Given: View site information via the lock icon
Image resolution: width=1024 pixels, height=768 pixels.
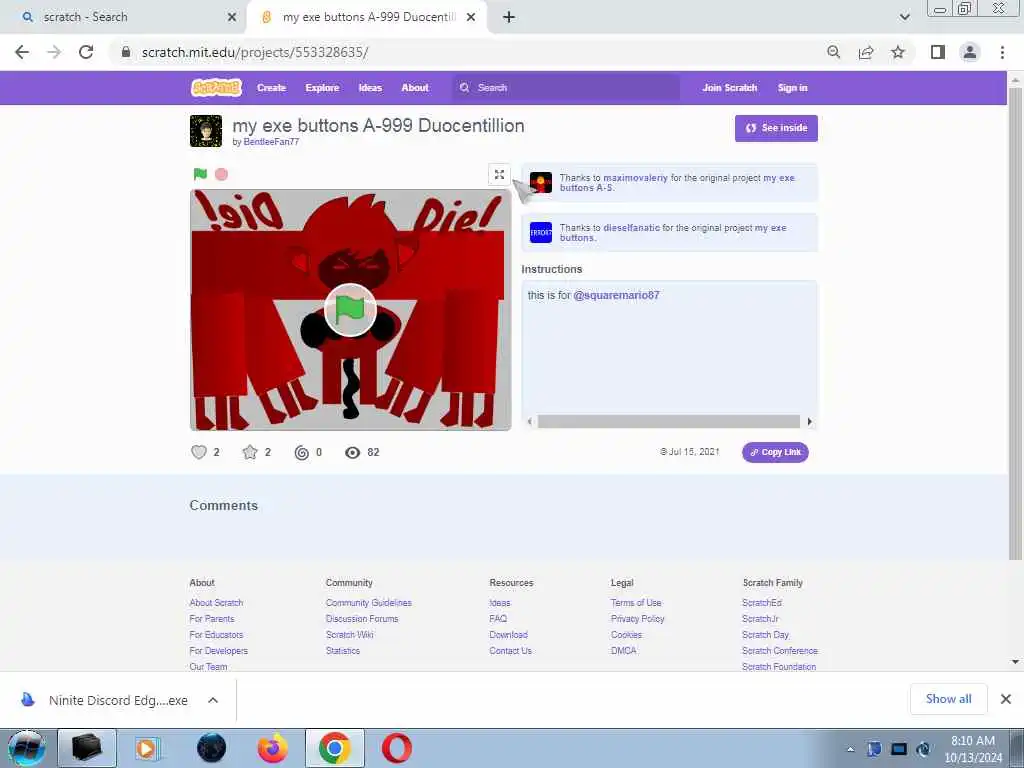Looking at the screenshot, I should (x=126, y=52).
